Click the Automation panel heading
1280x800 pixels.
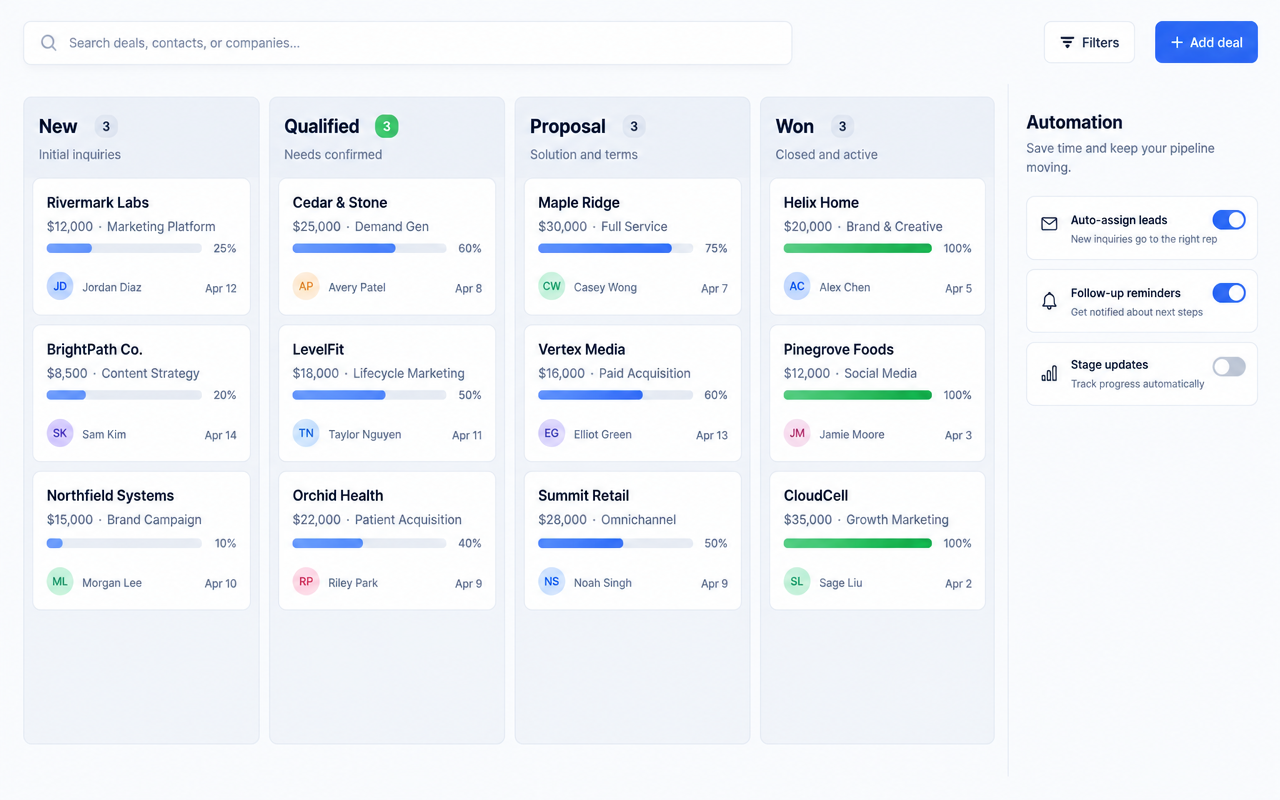(1074, 122)
